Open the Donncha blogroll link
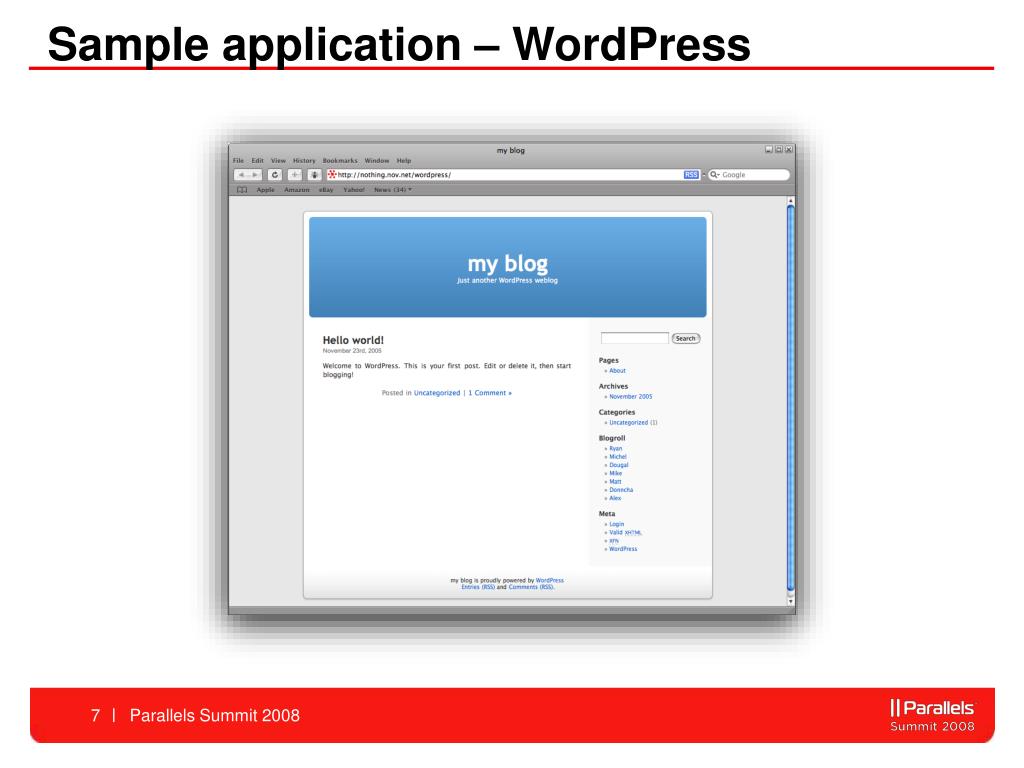 point(621,490)
